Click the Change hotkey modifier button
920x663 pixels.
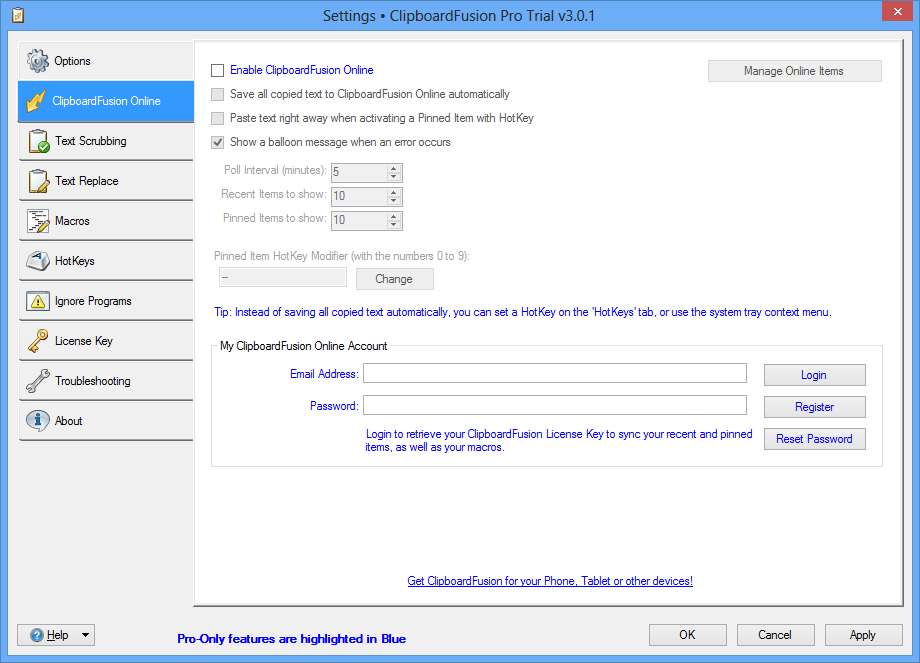click(394, 279)
